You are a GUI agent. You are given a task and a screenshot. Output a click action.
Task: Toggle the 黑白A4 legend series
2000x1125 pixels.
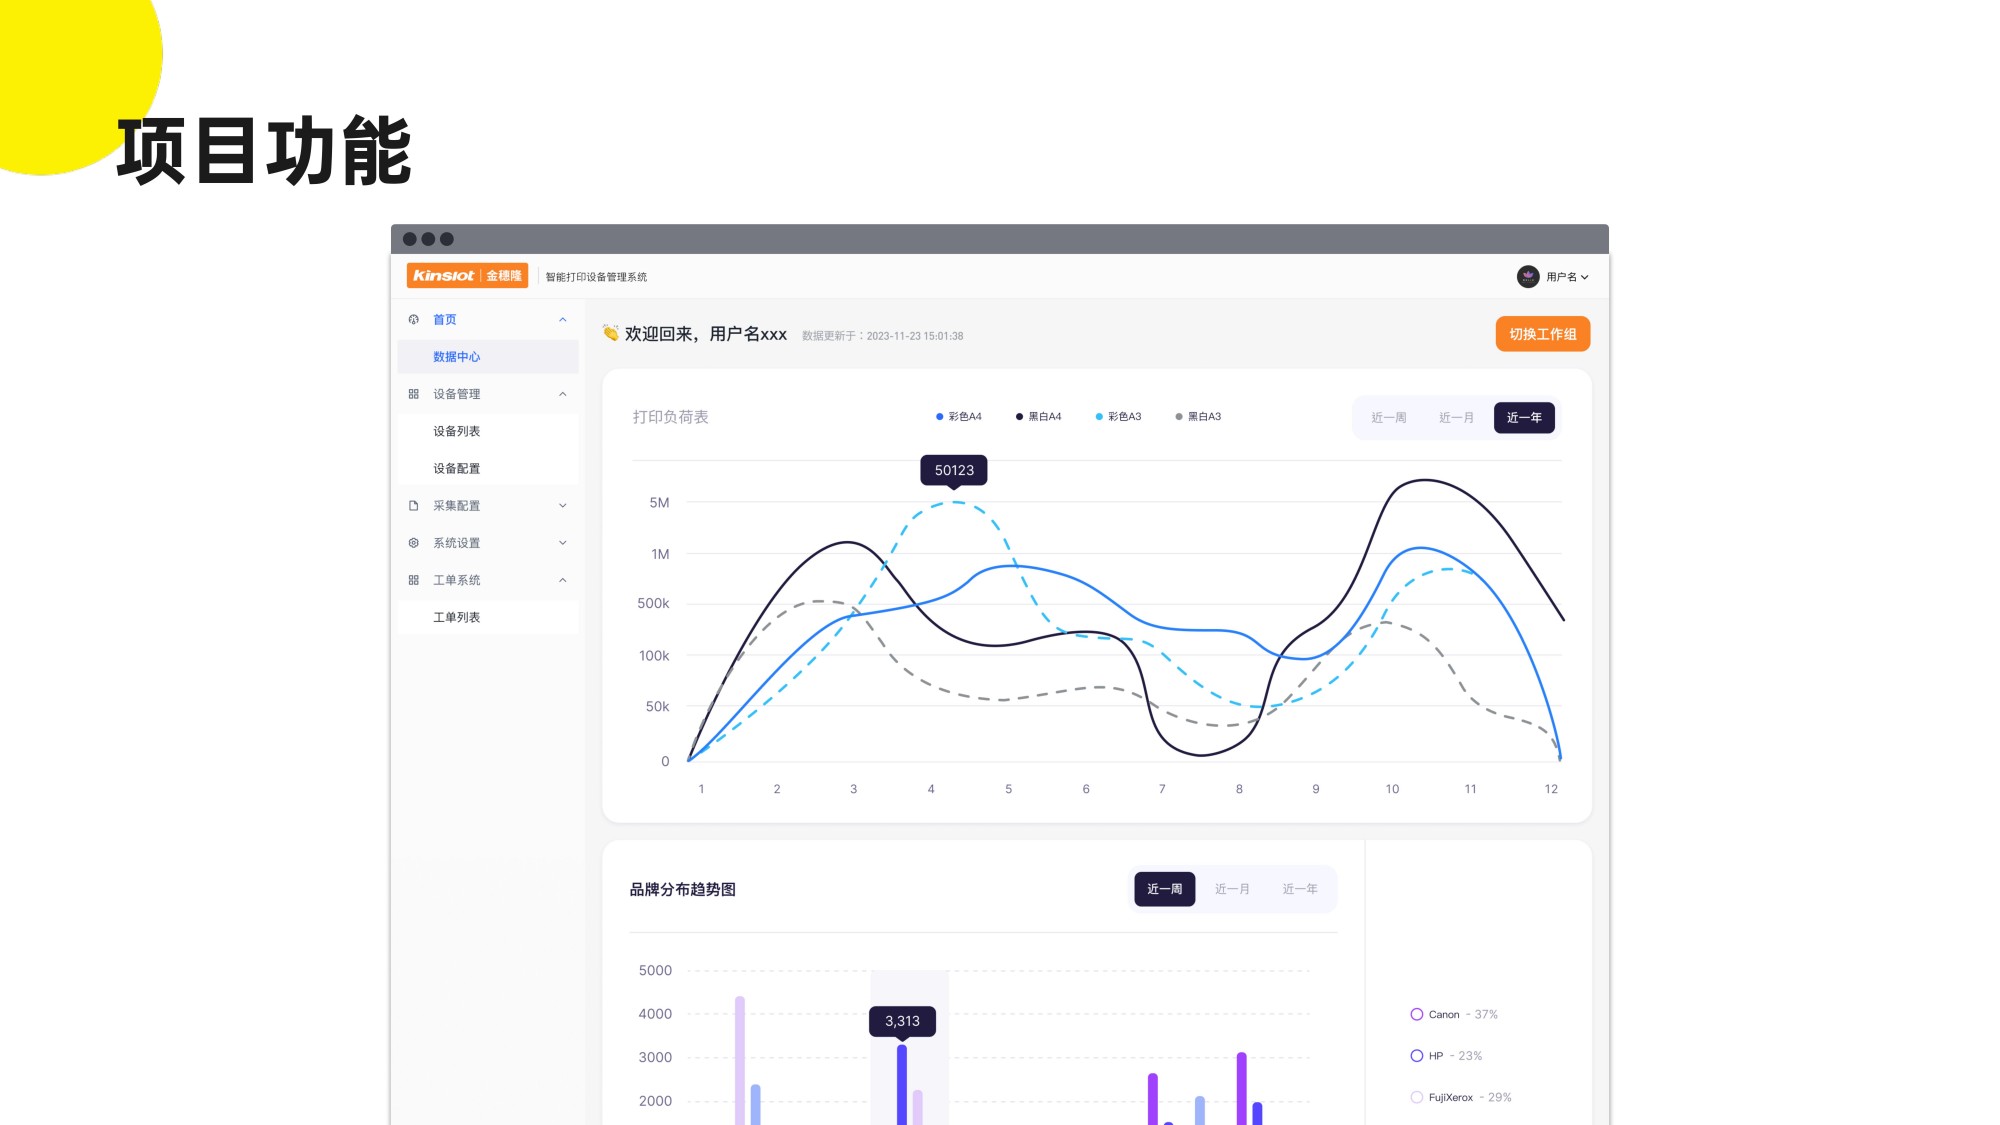pos(1039,417)
